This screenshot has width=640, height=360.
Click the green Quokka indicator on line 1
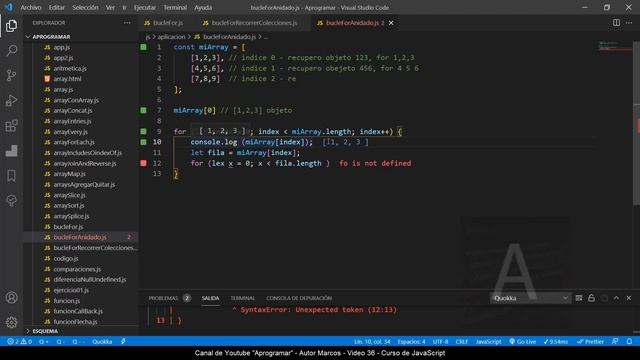click(x=144, y=47)
